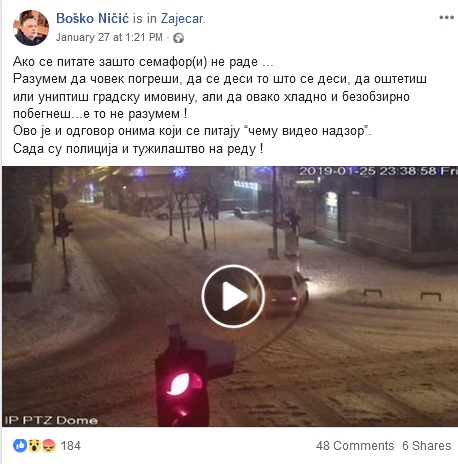Click the IP PTZ Dome watermark
This screenshot has width=458, height=464.
tap(51, 420)
